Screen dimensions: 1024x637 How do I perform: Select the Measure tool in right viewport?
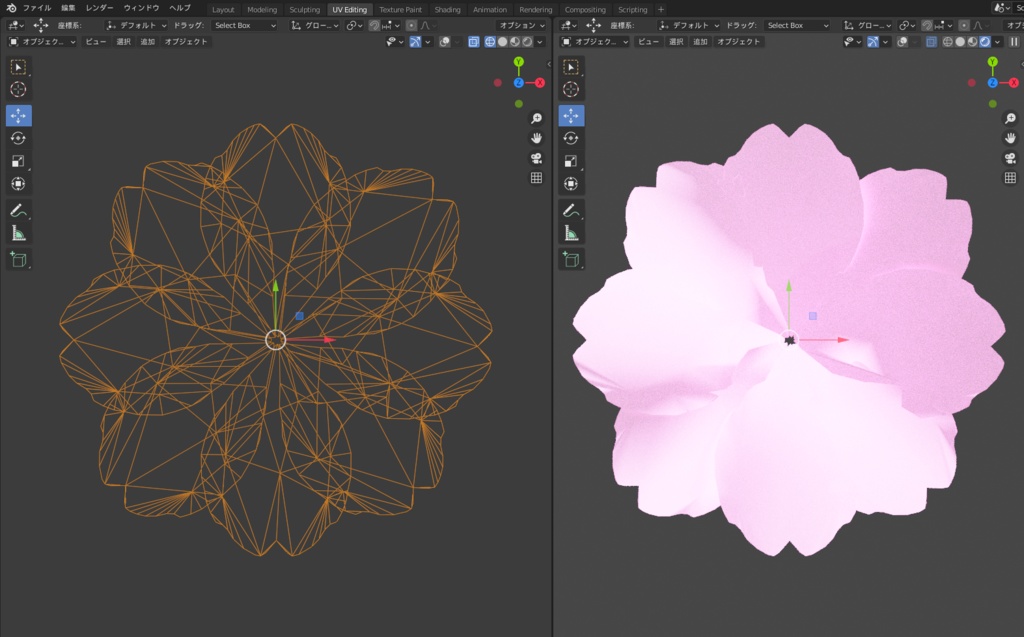coord(572,234)
